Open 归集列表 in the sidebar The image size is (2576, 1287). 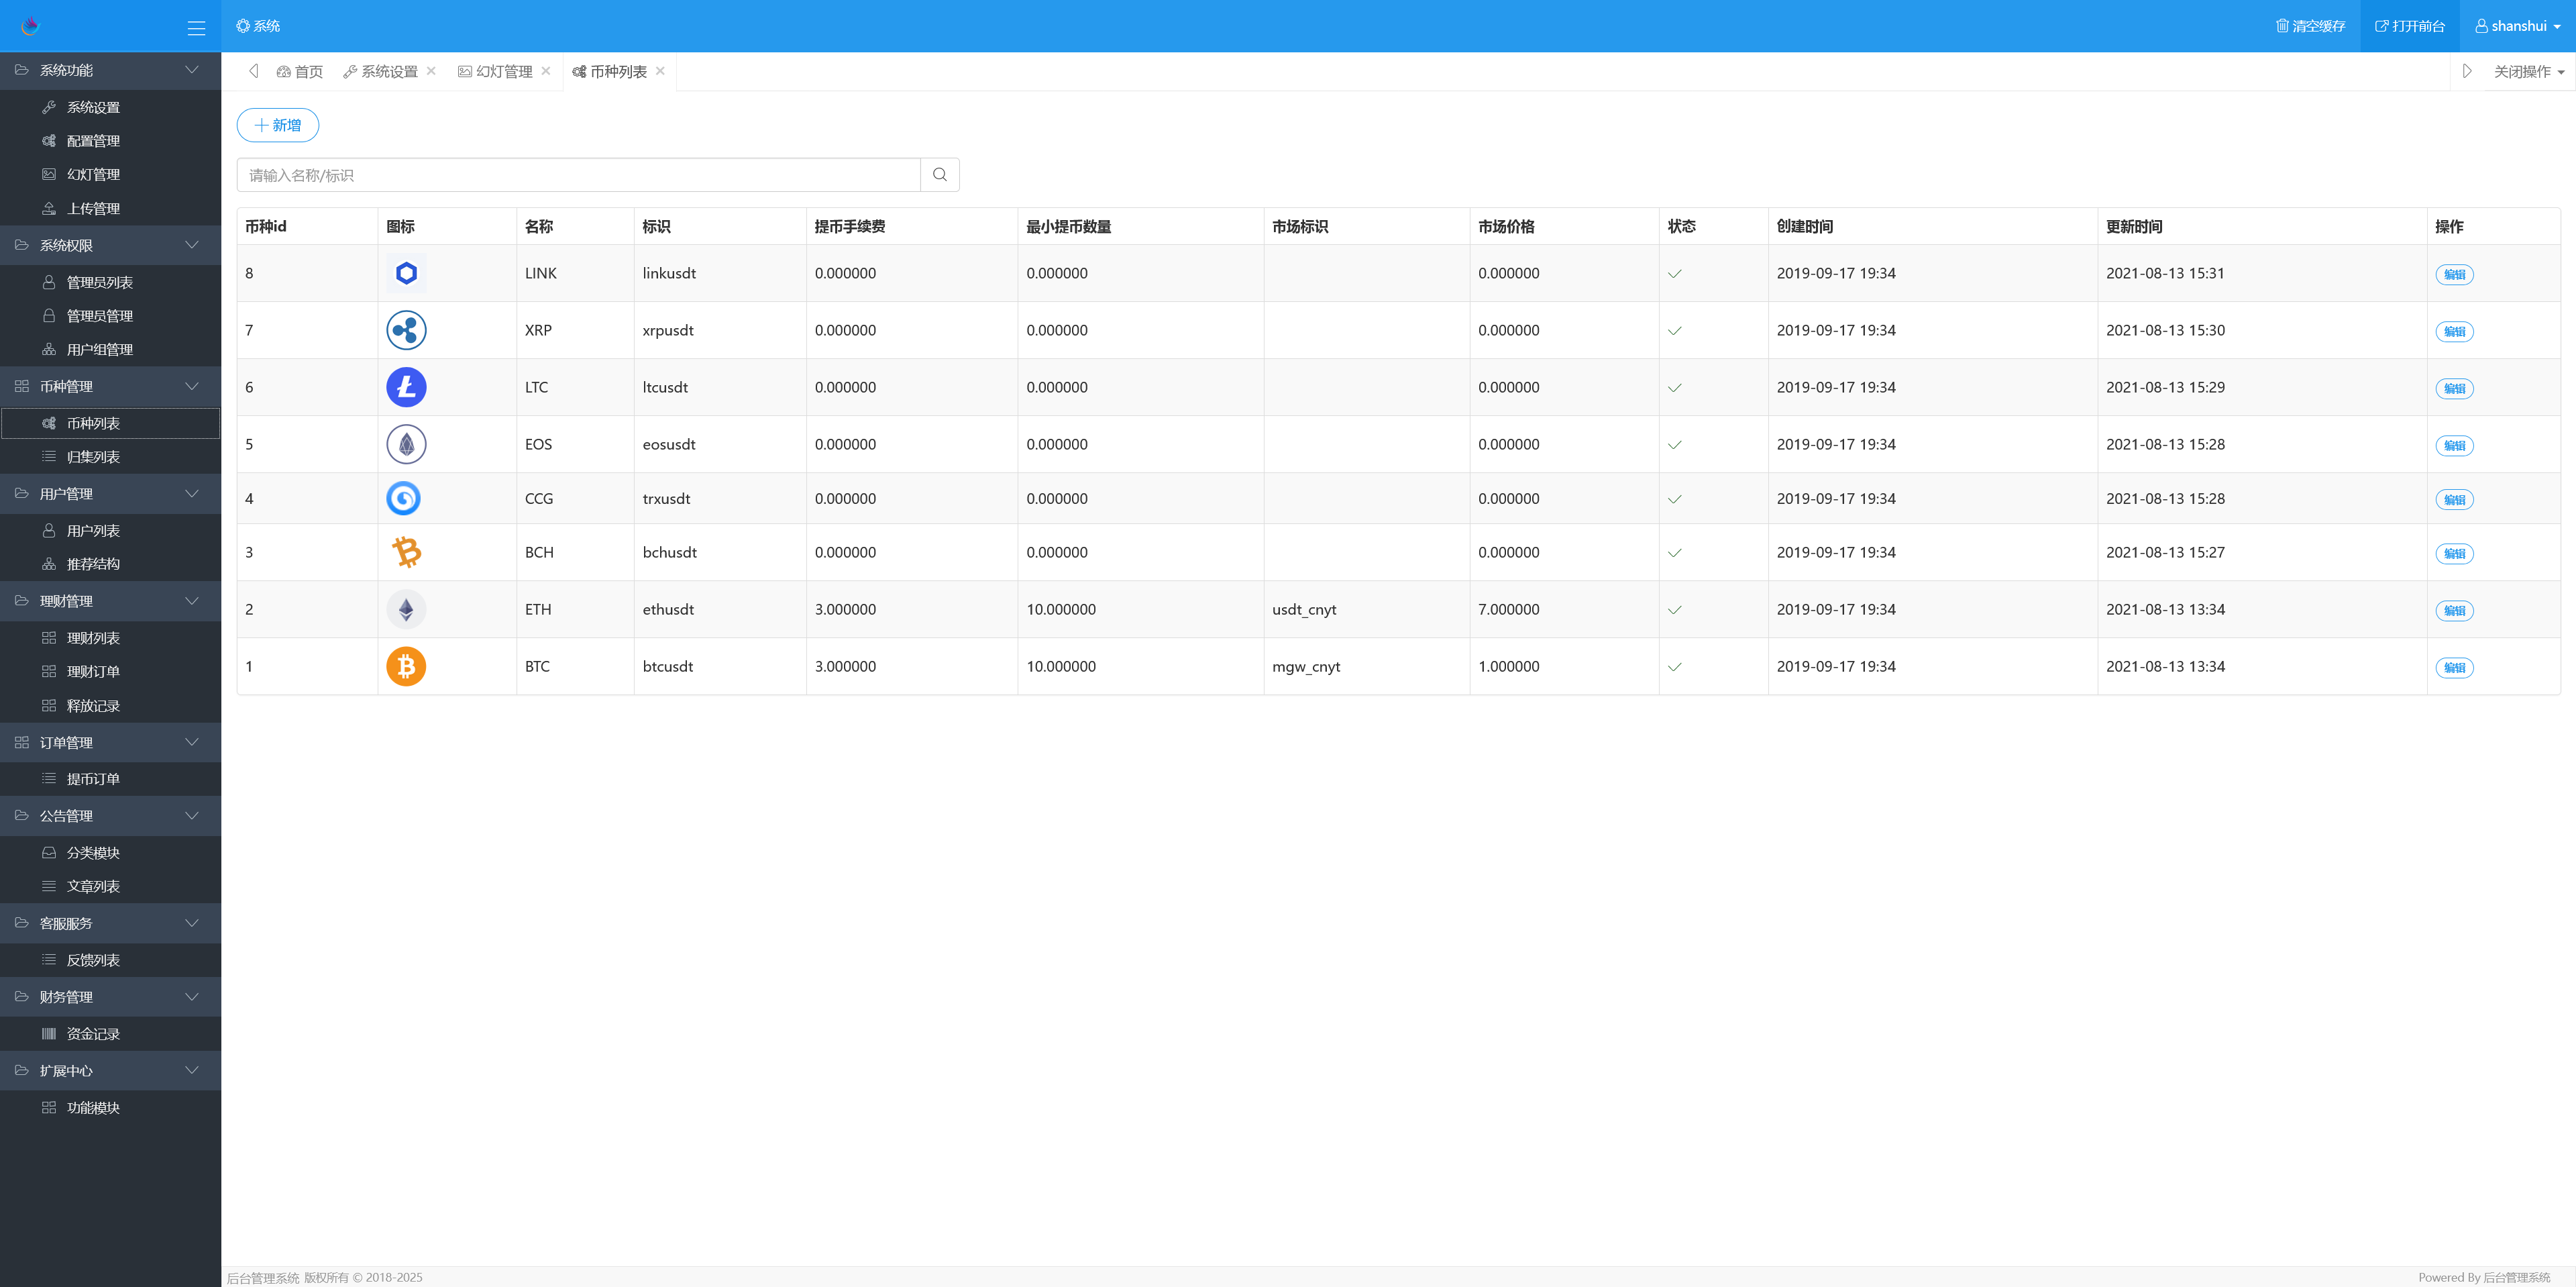pos(93,457)
